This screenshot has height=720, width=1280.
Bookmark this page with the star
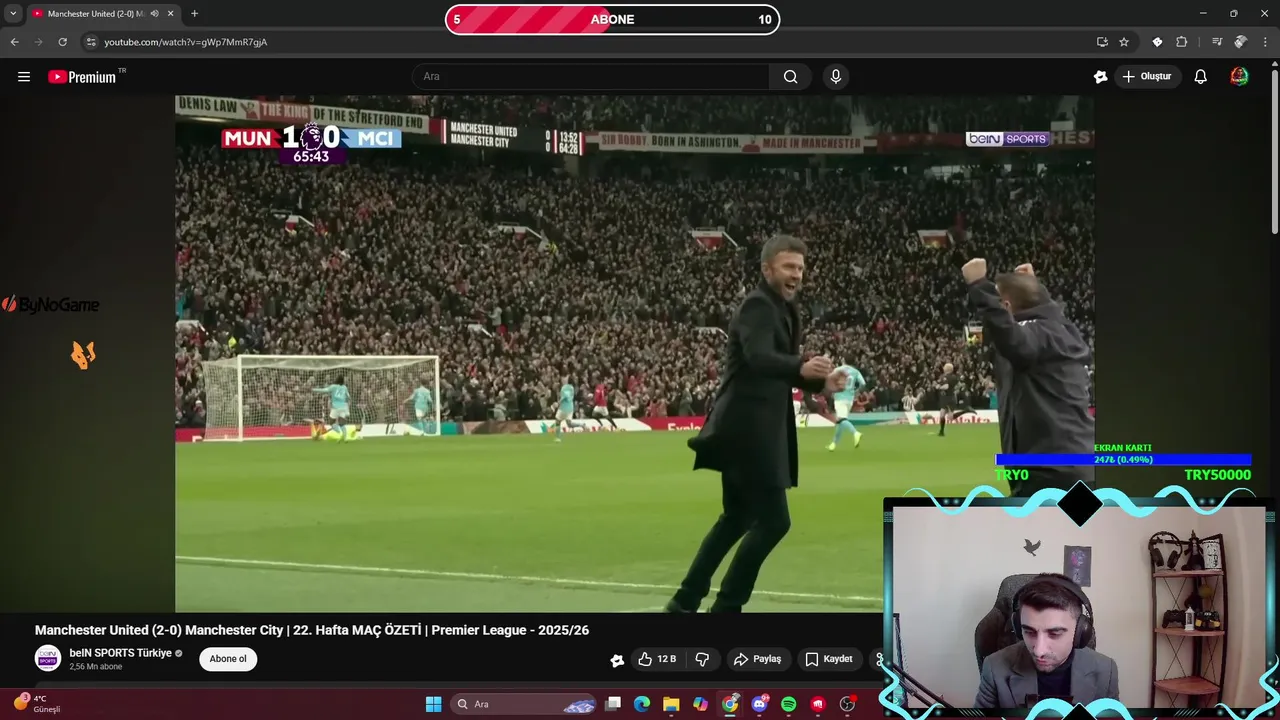[x=1124, y=42]
